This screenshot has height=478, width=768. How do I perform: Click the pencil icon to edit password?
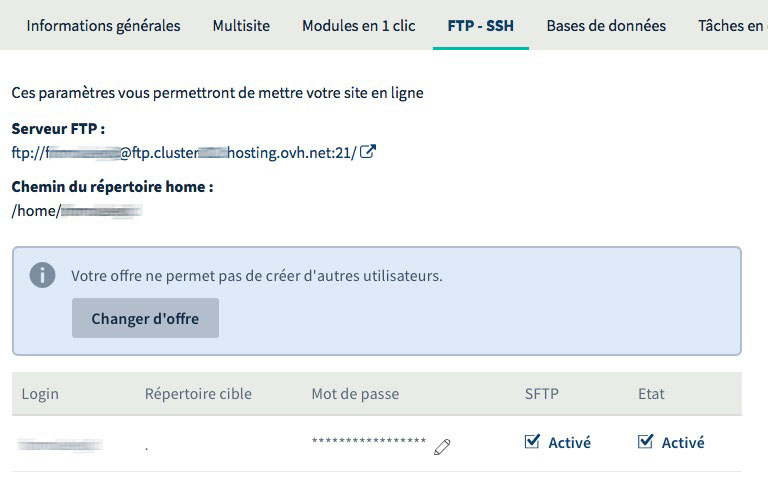tap(442, 447)
